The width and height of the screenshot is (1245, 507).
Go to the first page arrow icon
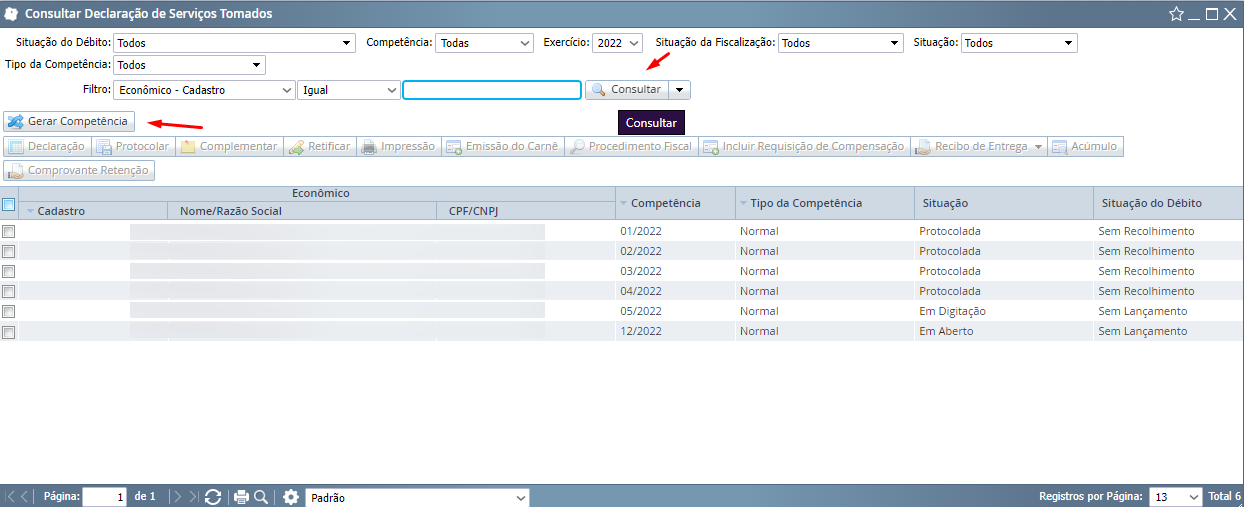coord(11,497)
